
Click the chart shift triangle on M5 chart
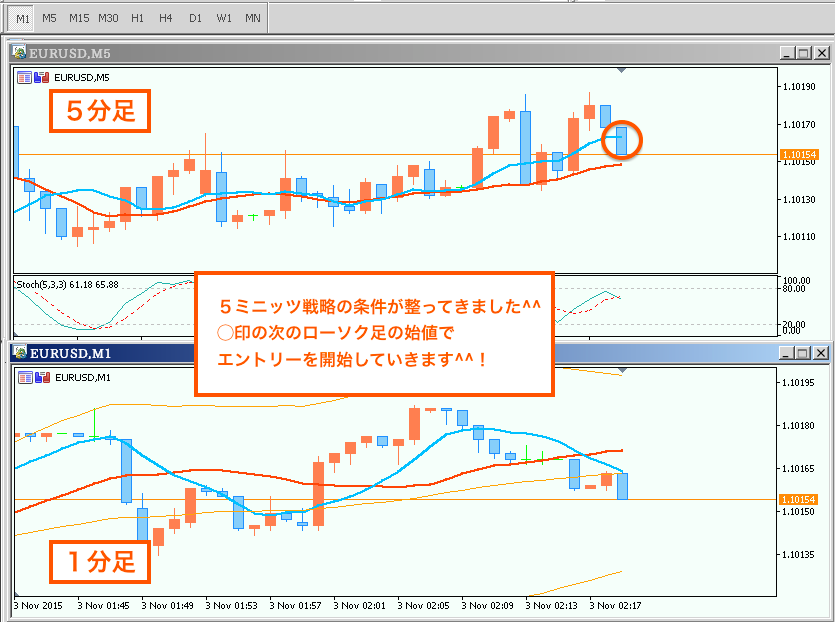click(x=623, y=71)
